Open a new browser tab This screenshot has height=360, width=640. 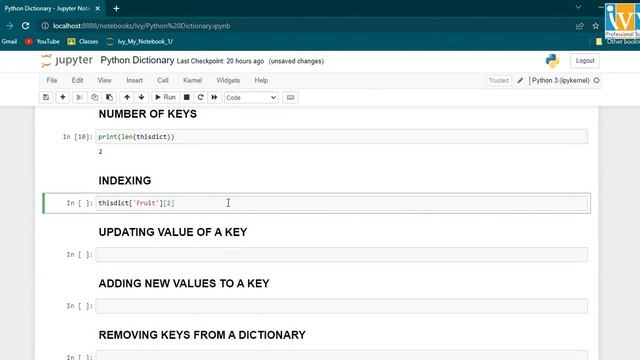[x=116, y=8]
